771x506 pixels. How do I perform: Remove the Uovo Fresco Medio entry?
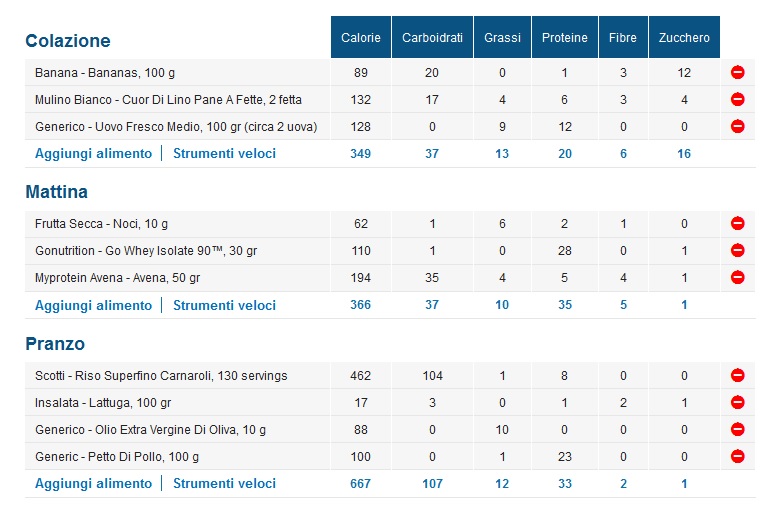(737, 126)
